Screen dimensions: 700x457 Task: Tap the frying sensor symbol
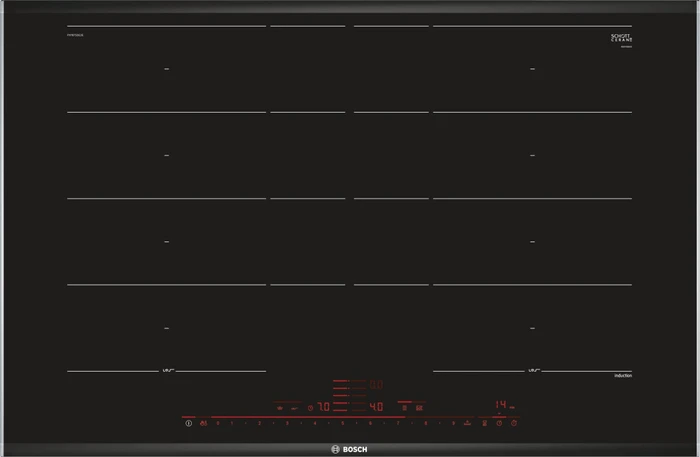[280, 408]
